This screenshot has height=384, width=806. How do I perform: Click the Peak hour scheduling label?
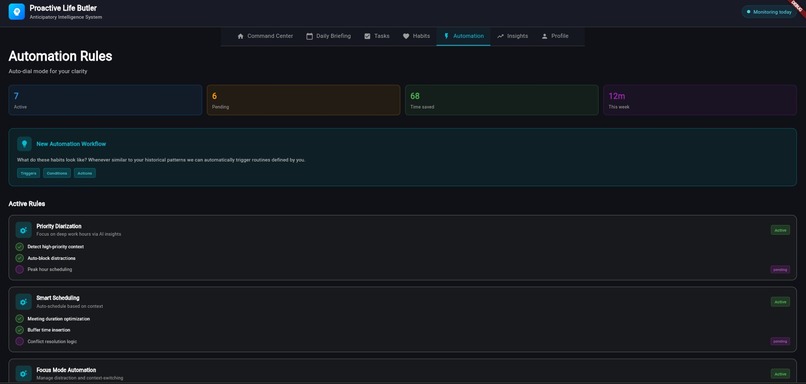pyautogui.click(x=50, y=269)
